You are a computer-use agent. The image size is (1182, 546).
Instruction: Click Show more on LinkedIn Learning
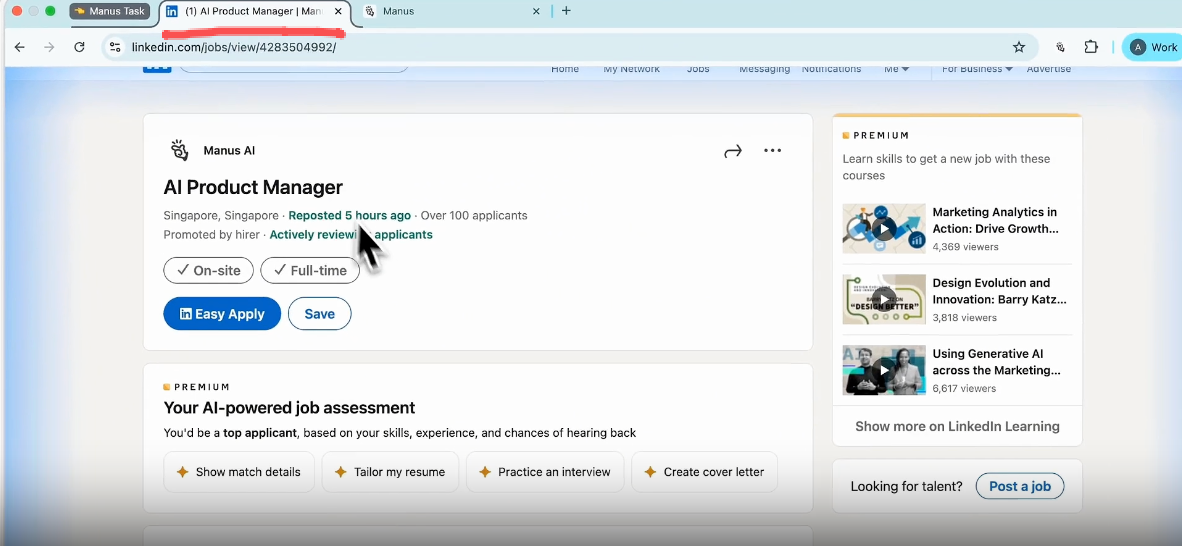point(957,427)
